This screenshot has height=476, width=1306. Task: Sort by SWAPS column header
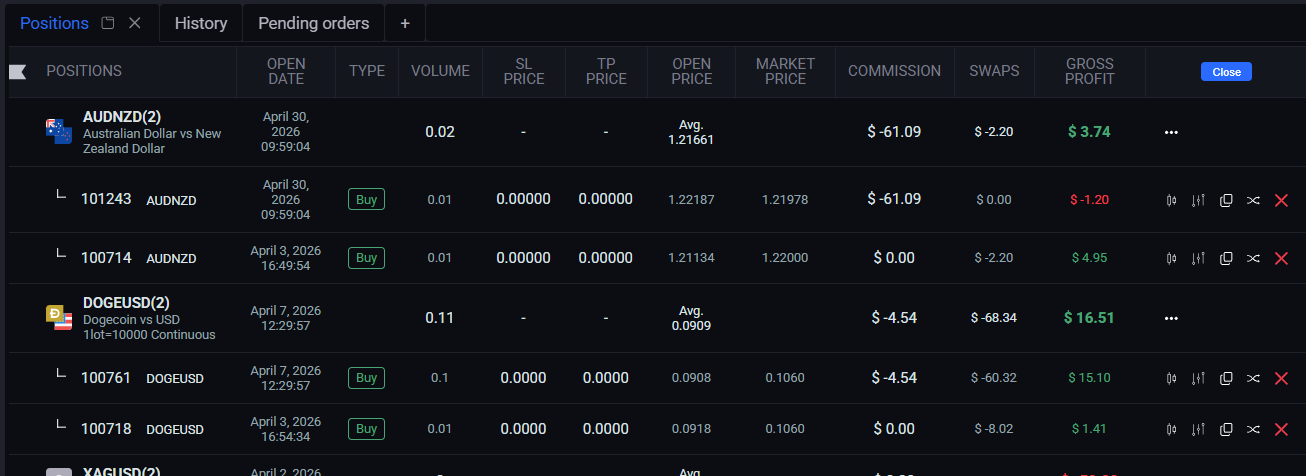tap(994, 71)
